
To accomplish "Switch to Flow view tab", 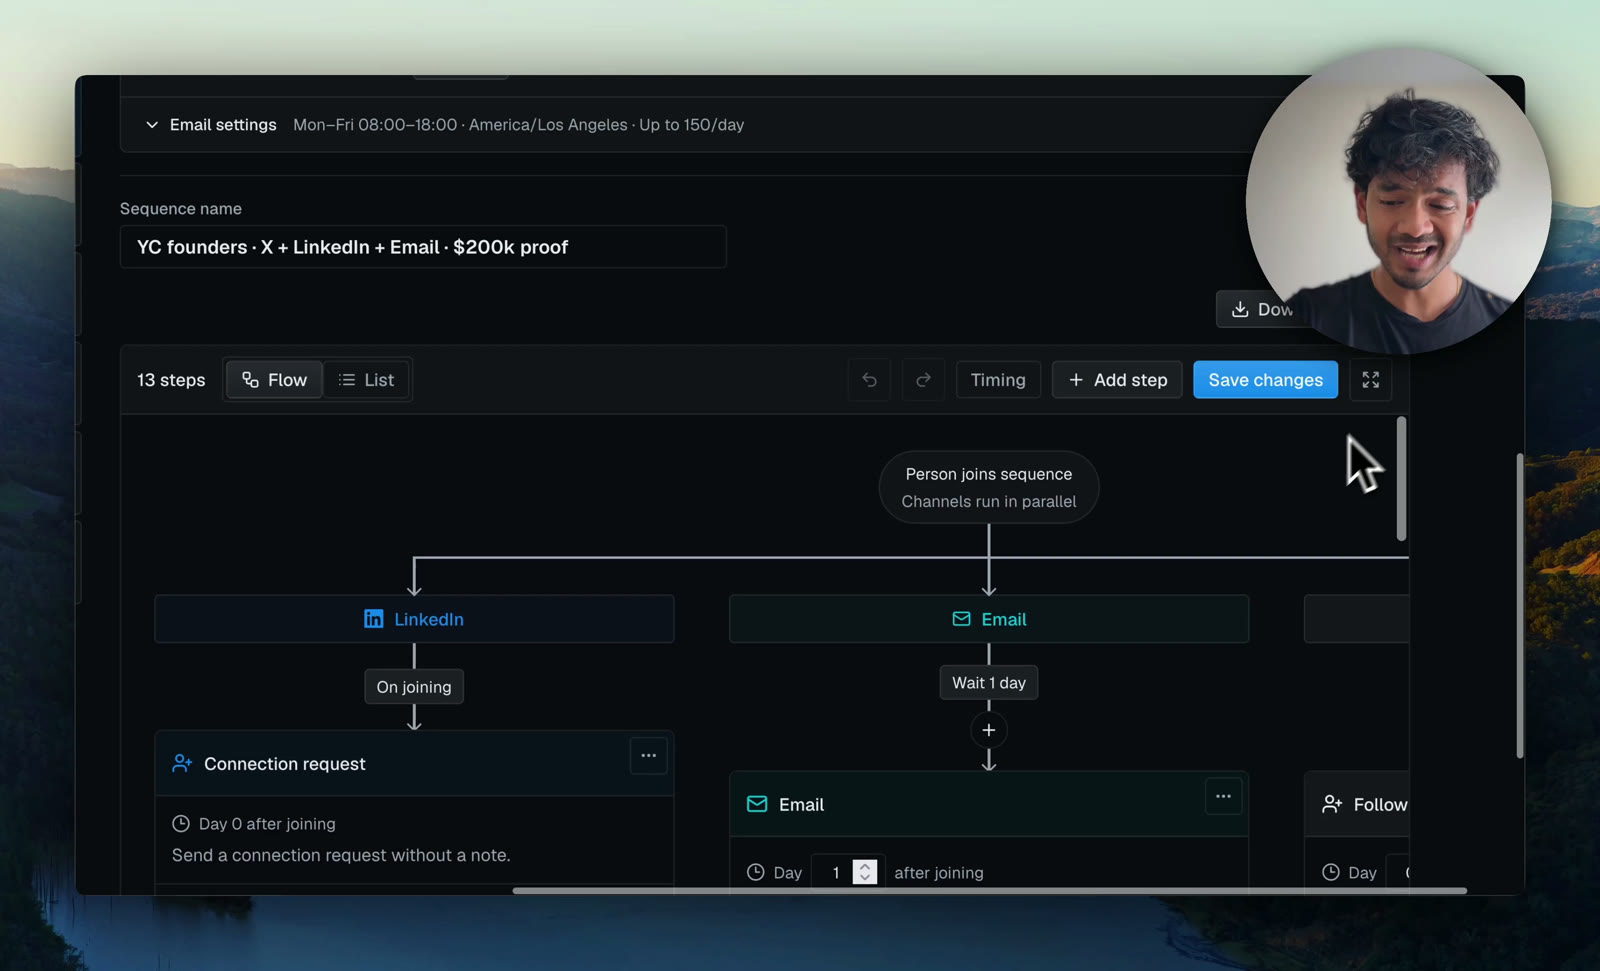I will (x=274, y=380).
